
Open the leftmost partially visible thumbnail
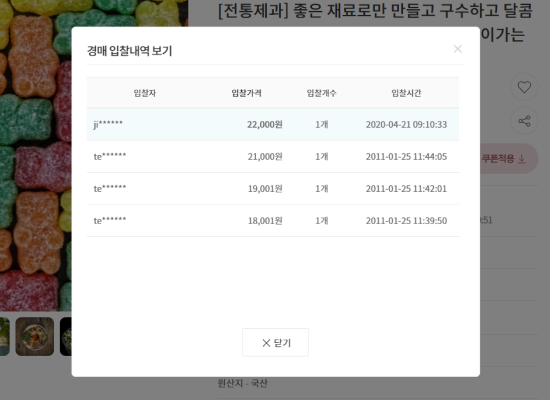tap(5, 336)
